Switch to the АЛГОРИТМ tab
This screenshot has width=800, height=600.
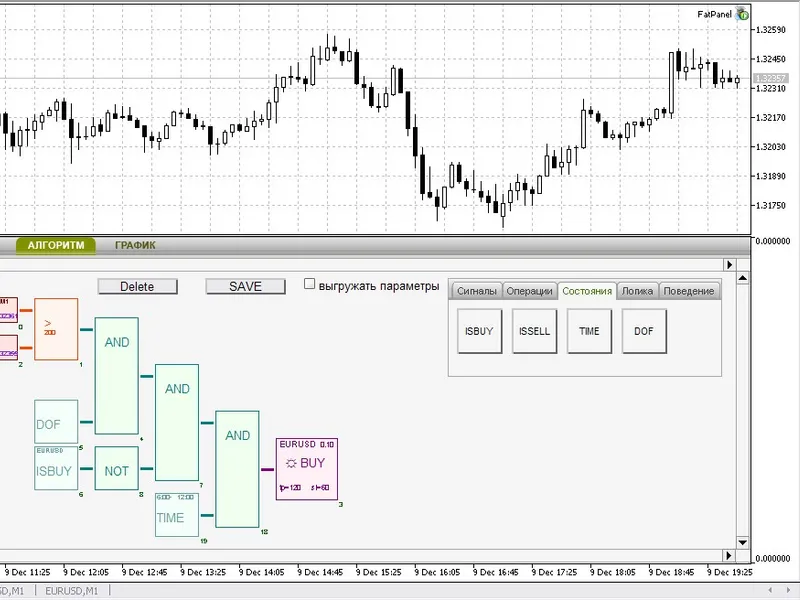pyautogui.click(x=56, y=245)
